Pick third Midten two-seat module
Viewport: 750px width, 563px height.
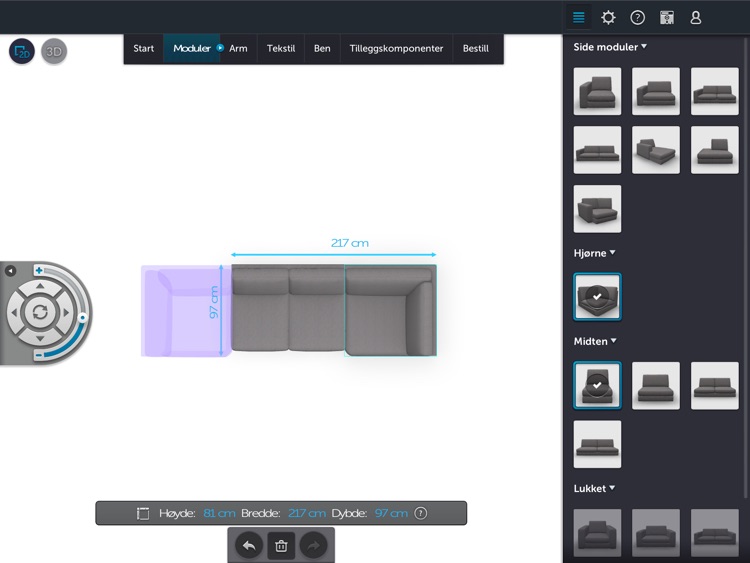[715, 386]
